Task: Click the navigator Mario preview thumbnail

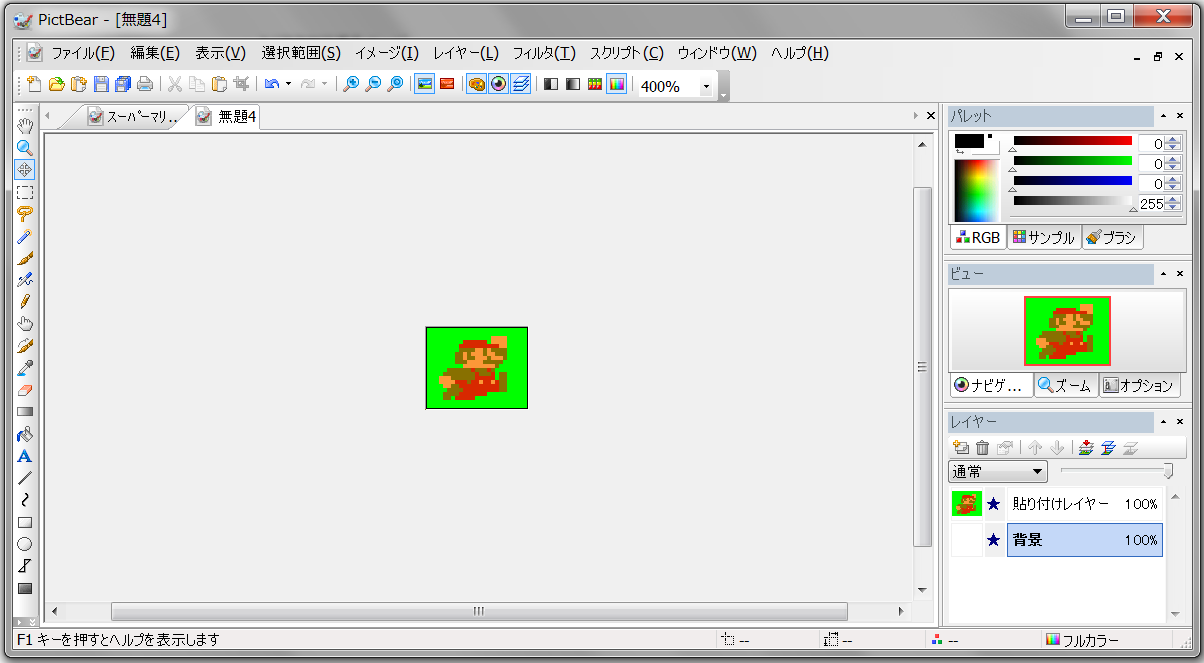Action: coord(1067,331)
